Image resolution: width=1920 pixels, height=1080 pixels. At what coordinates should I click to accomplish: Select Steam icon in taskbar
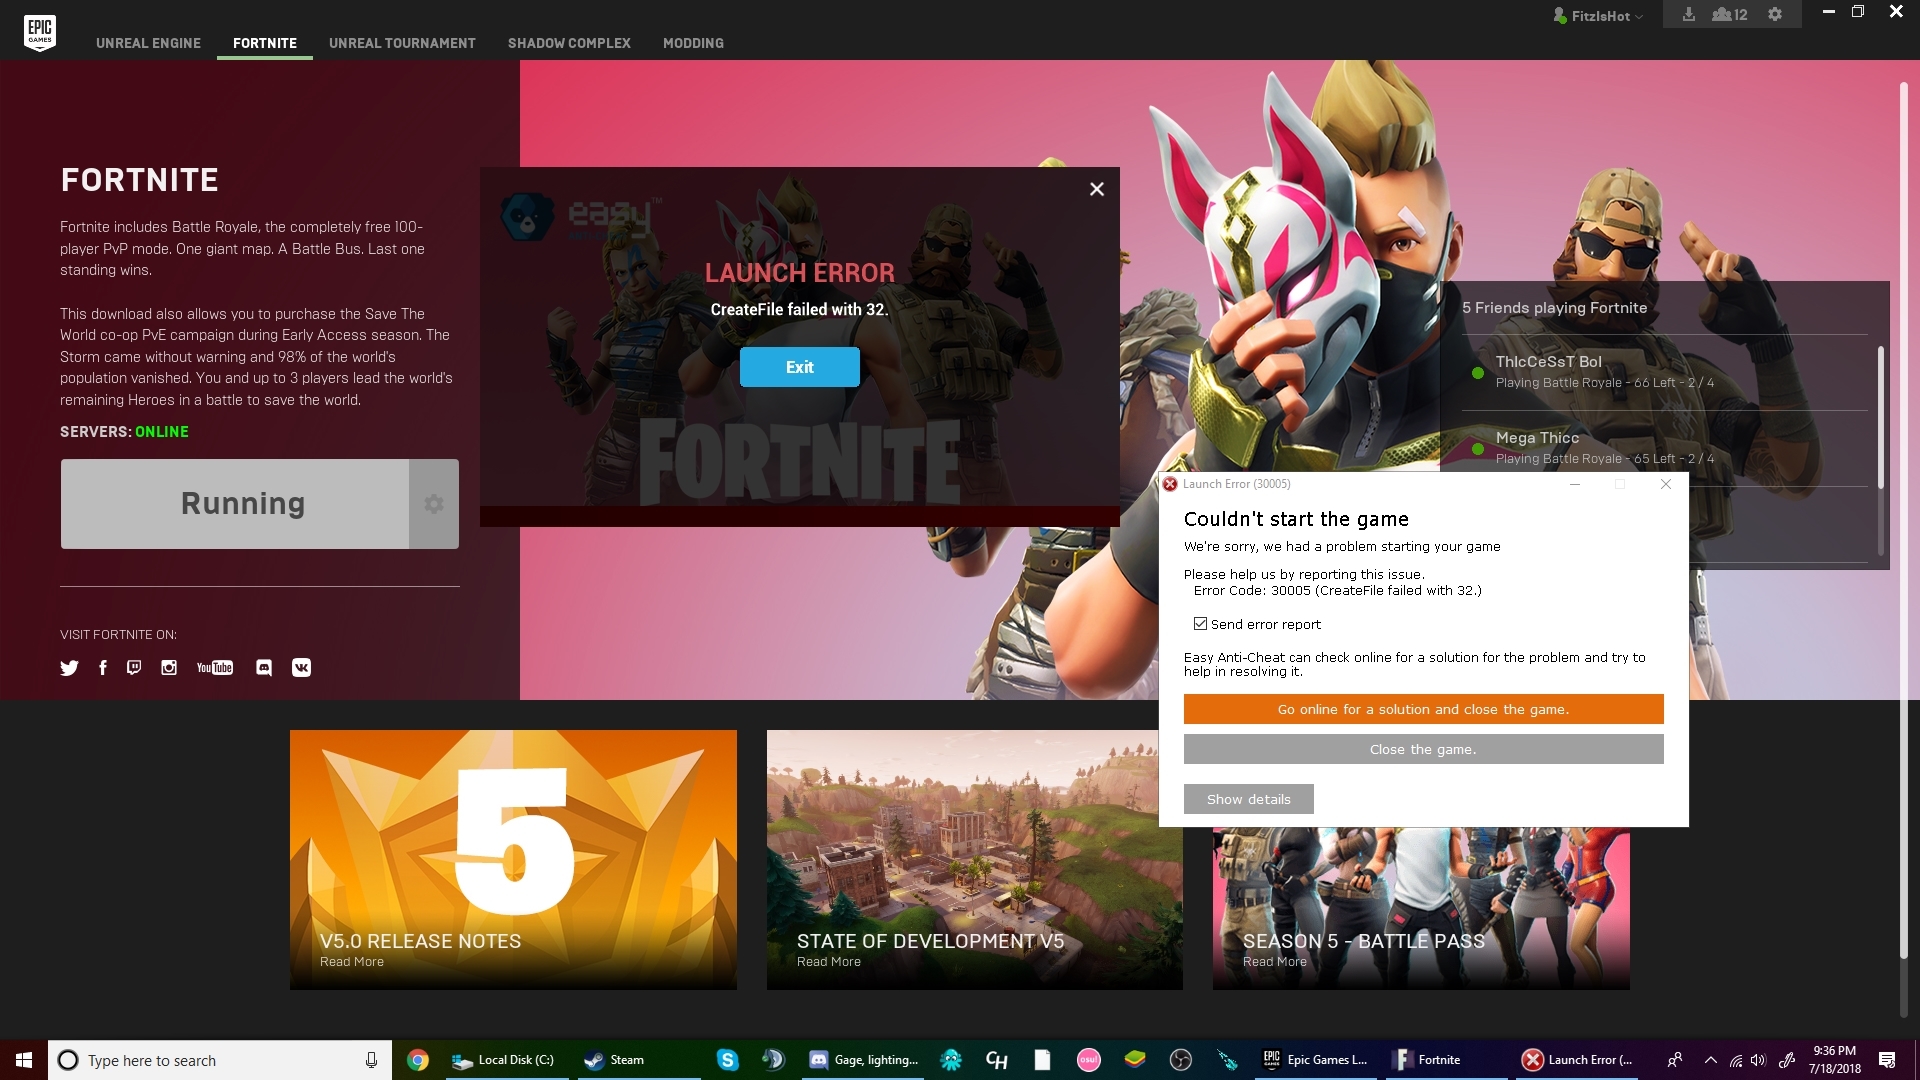pyautogui.click(x=593, y=1060)
